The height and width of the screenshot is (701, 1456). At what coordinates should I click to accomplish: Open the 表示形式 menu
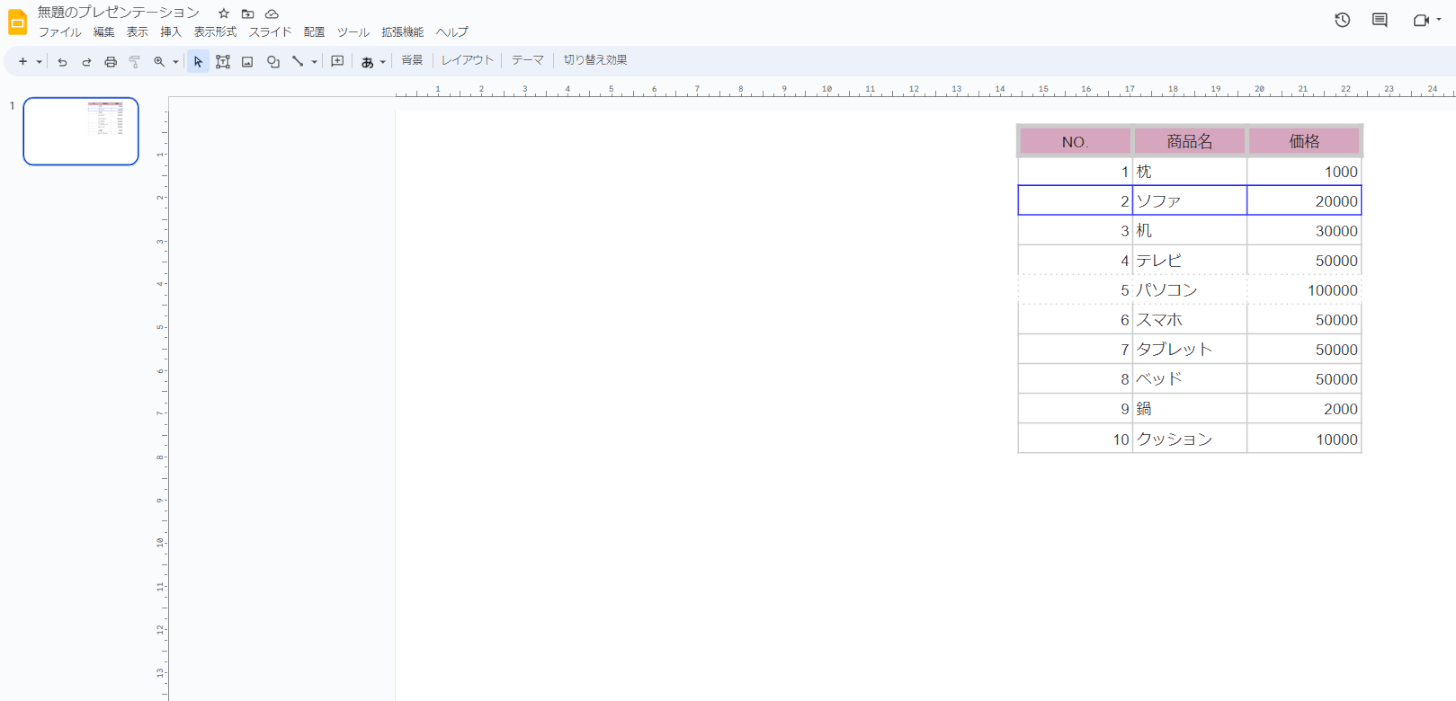tap(215, 32)
